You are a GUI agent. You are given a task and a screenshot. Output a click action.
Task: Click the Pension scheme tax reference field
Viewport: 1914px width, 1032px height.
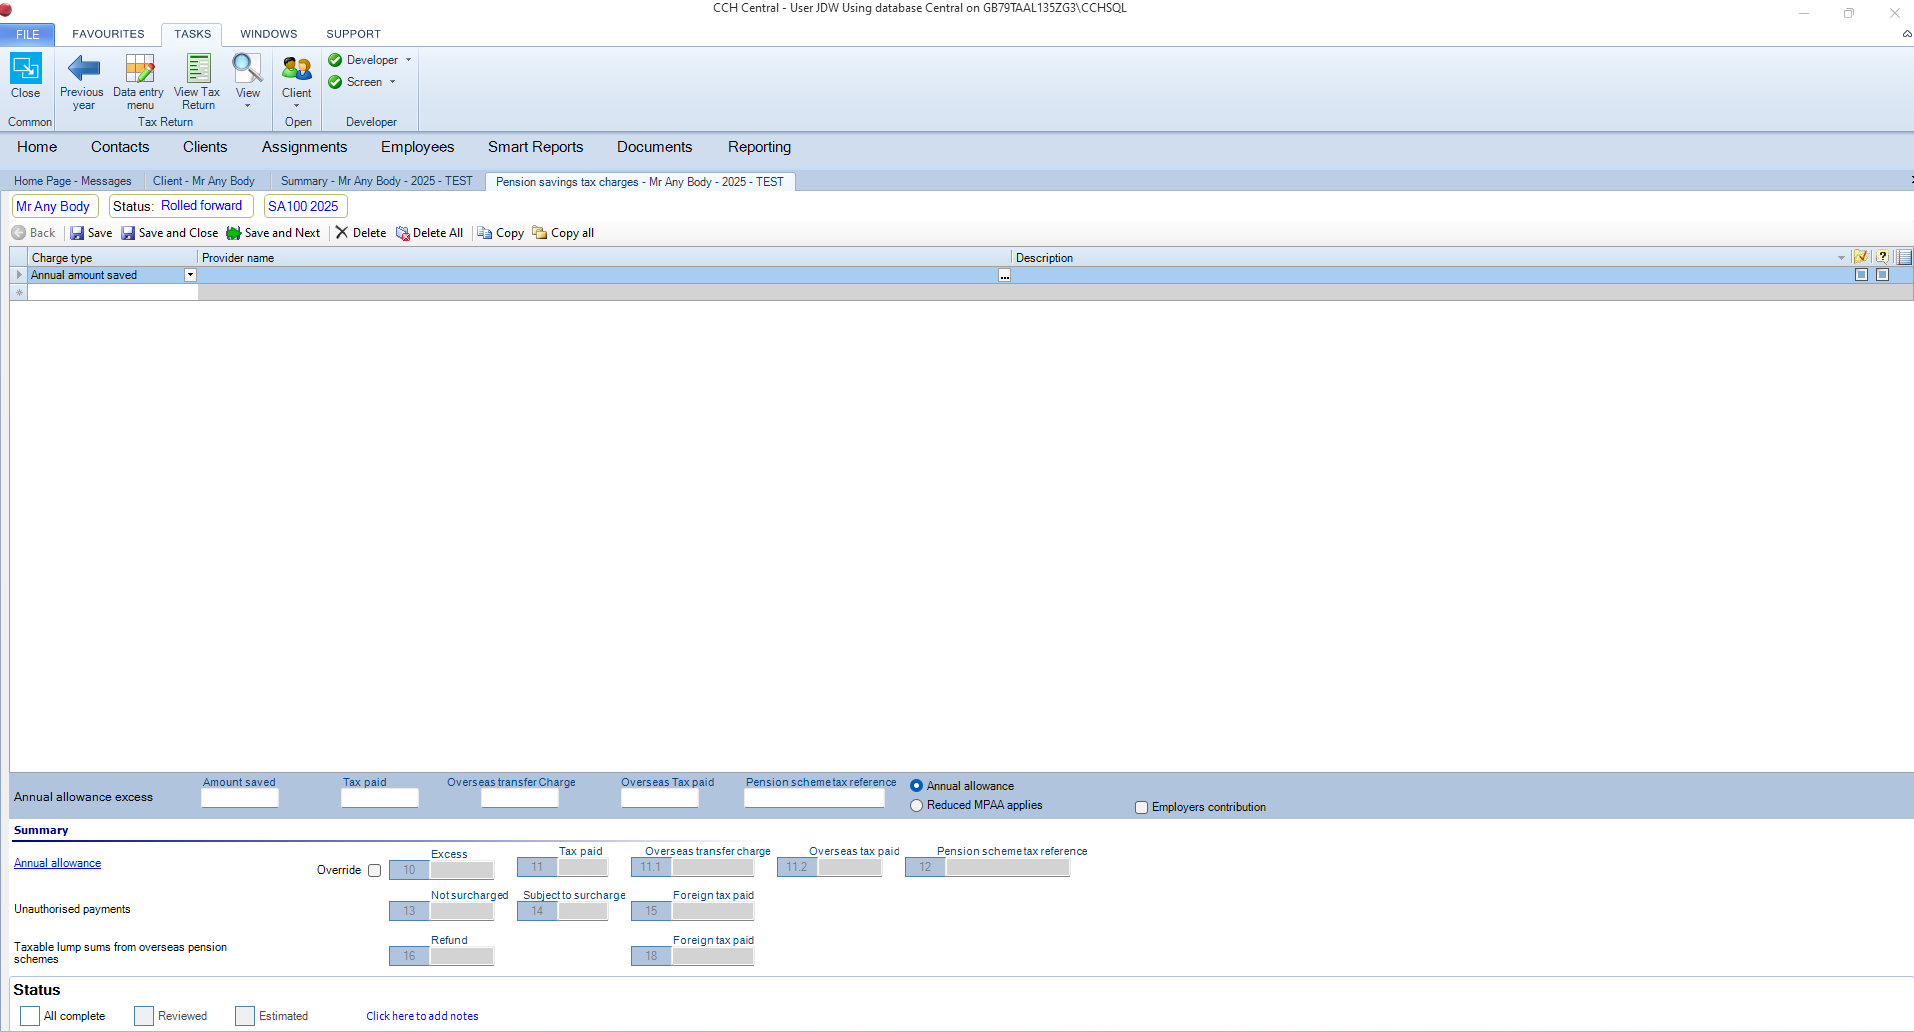[x=814, y=798]
